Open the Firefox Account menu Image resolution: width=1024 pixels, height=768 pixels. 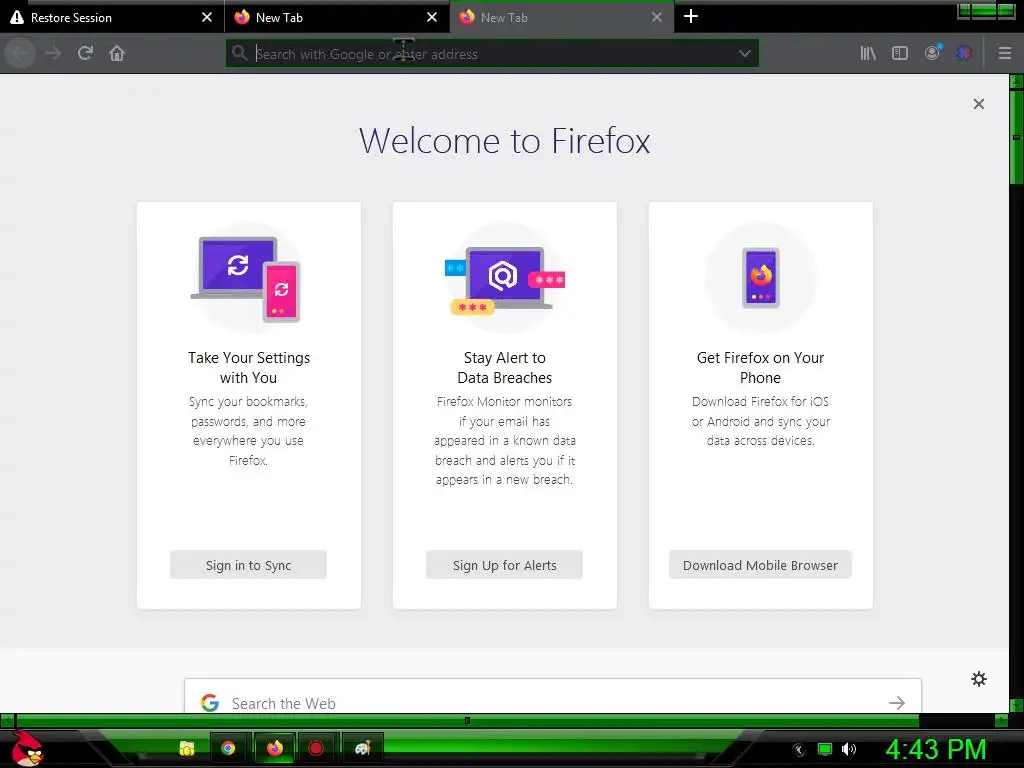click(933, 53)
